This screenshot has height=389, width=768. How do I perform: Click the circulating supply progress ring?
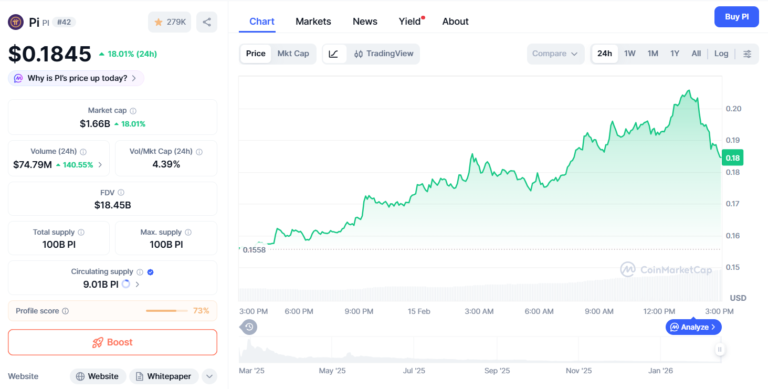pos(126,284)
